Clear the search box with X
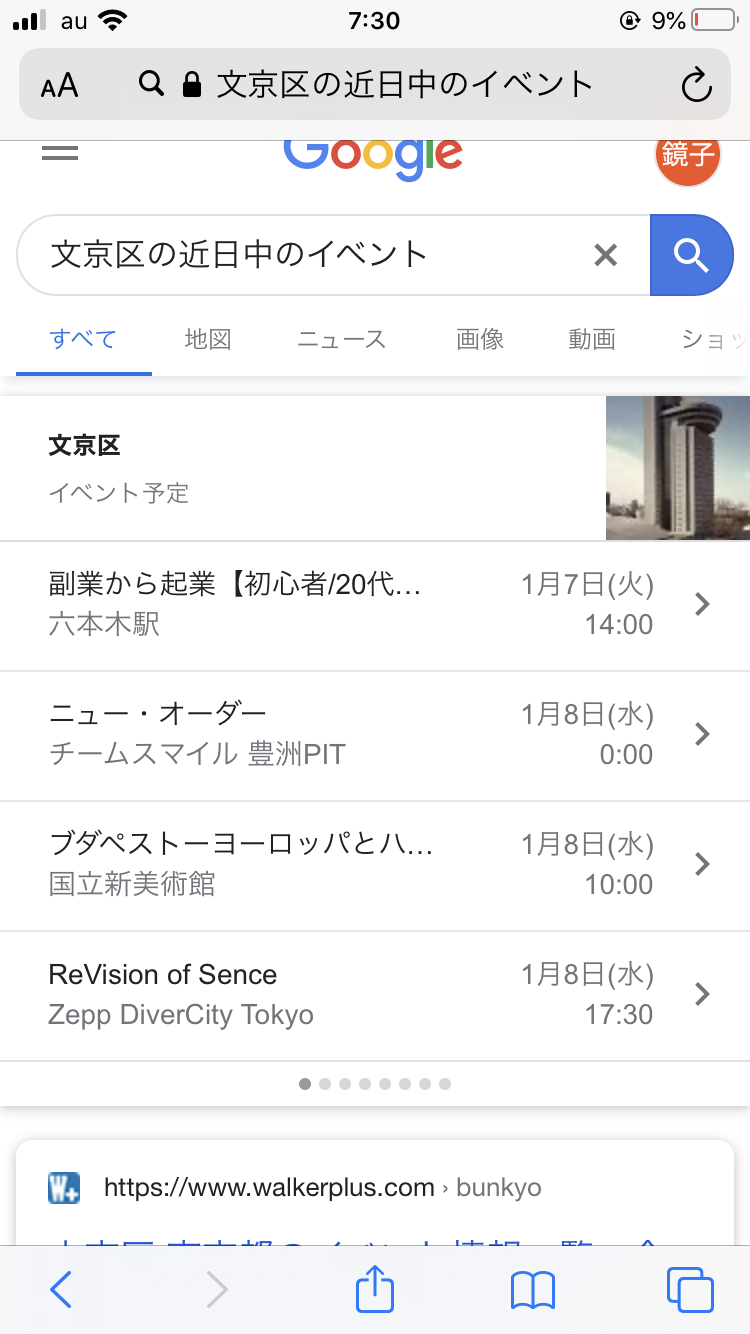Viewport: 750px width, 1334px height. tap(605, 256)
